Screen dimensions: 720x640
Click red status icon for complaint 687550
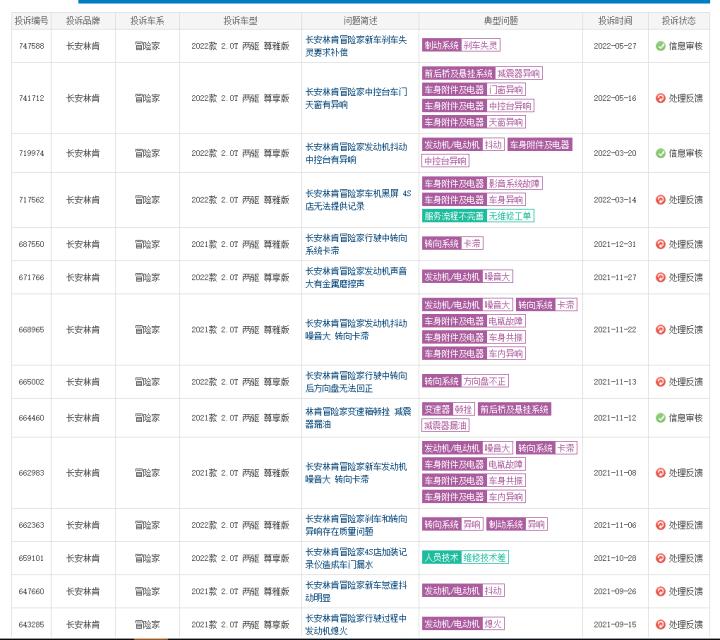(660, 244)
